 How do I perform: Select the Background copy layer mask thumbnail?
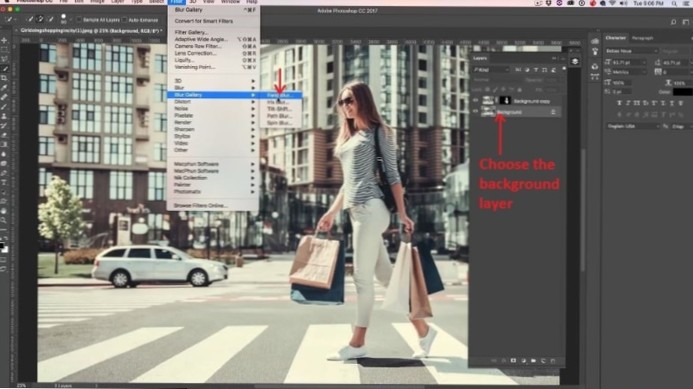[505, 101]
